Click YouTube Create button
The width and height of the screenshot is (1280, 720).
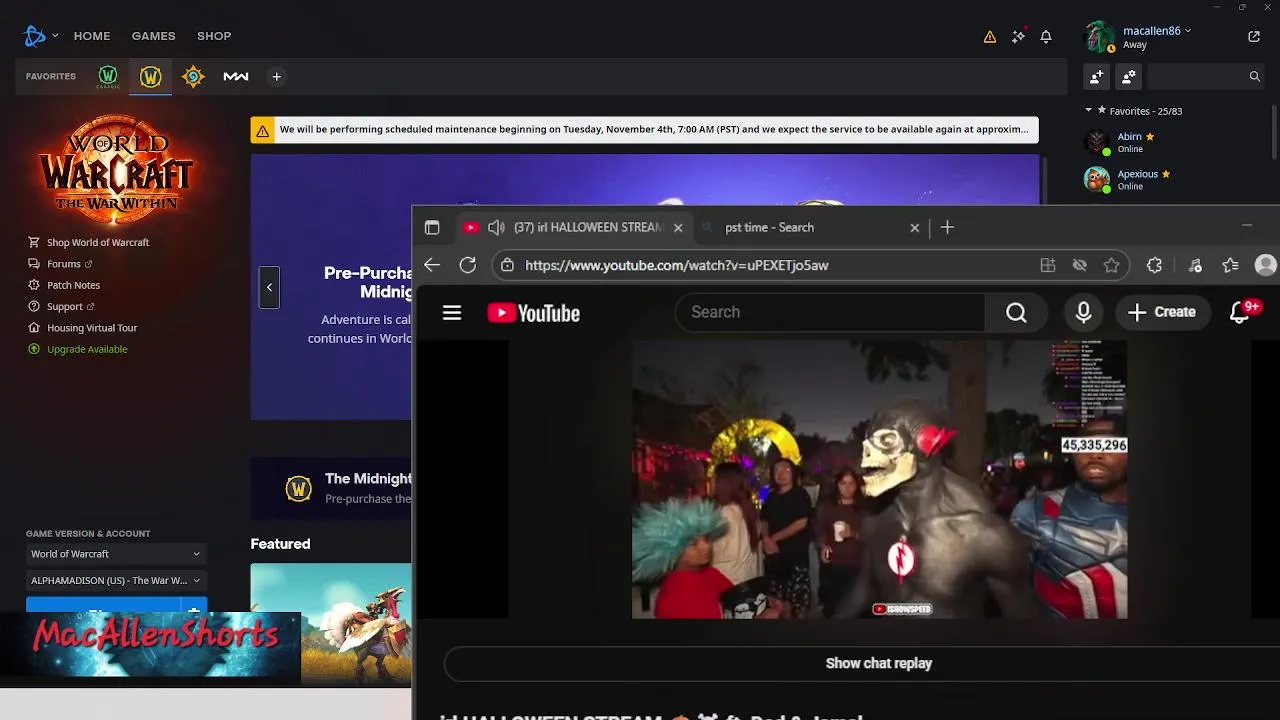pyautogui.click(x=1161, y=313)
